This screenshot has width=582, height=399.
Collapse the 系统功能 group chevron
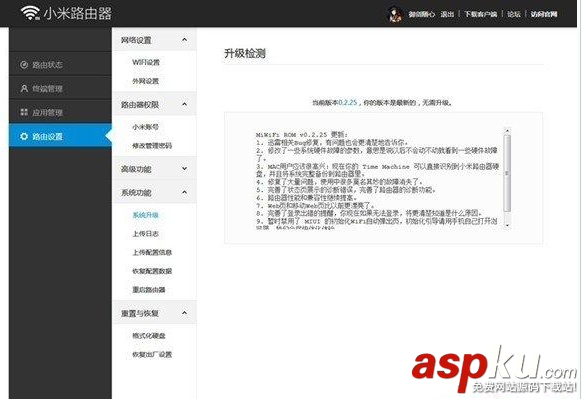pos(184,192)
